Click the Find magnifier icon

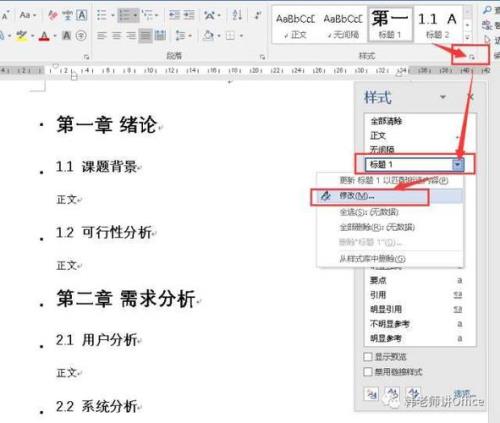pos(487,10)
